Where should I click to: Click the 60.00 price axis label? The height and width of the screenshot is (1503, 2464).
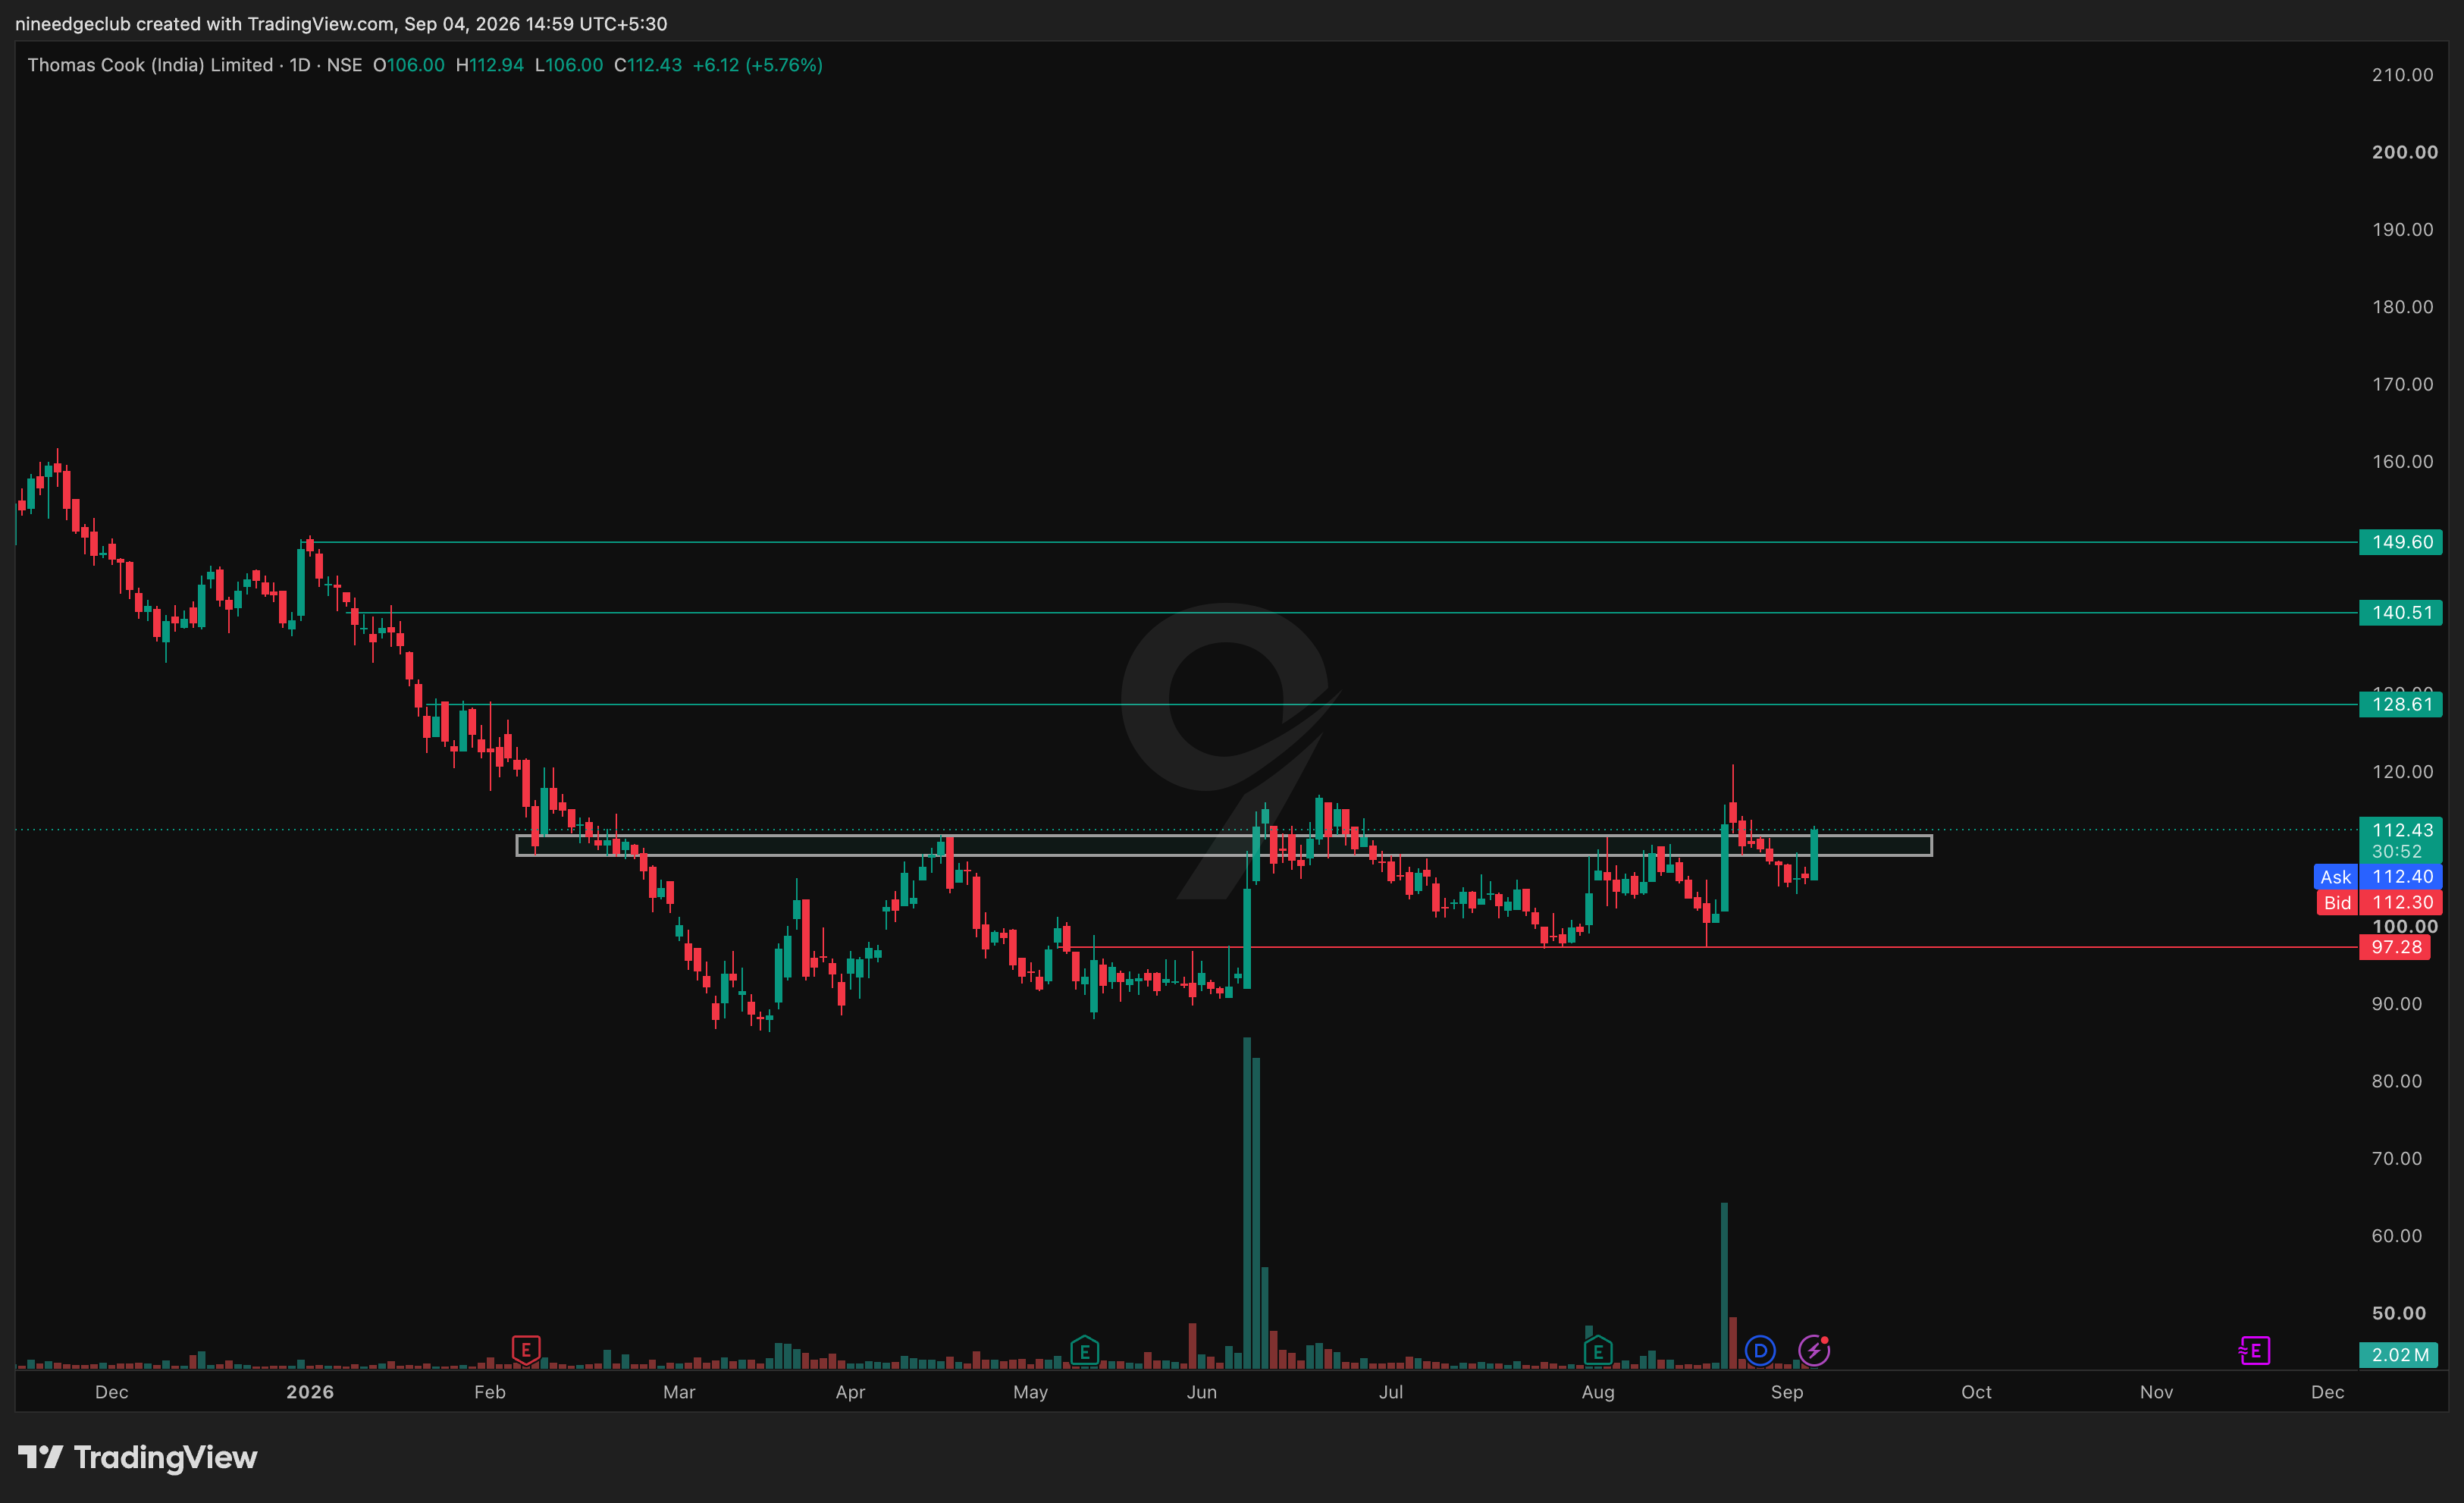(2396, 1235)
